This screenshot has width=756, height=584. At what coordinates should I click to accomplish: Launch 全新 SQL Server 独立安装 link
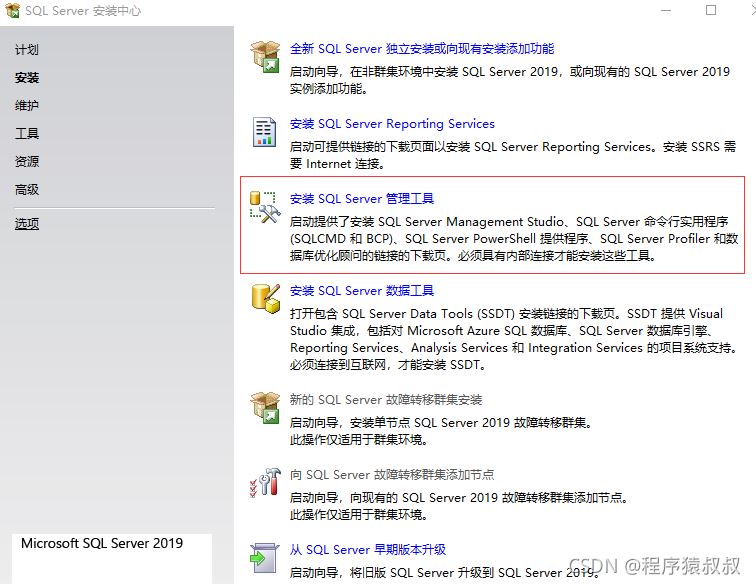point(422,49)
